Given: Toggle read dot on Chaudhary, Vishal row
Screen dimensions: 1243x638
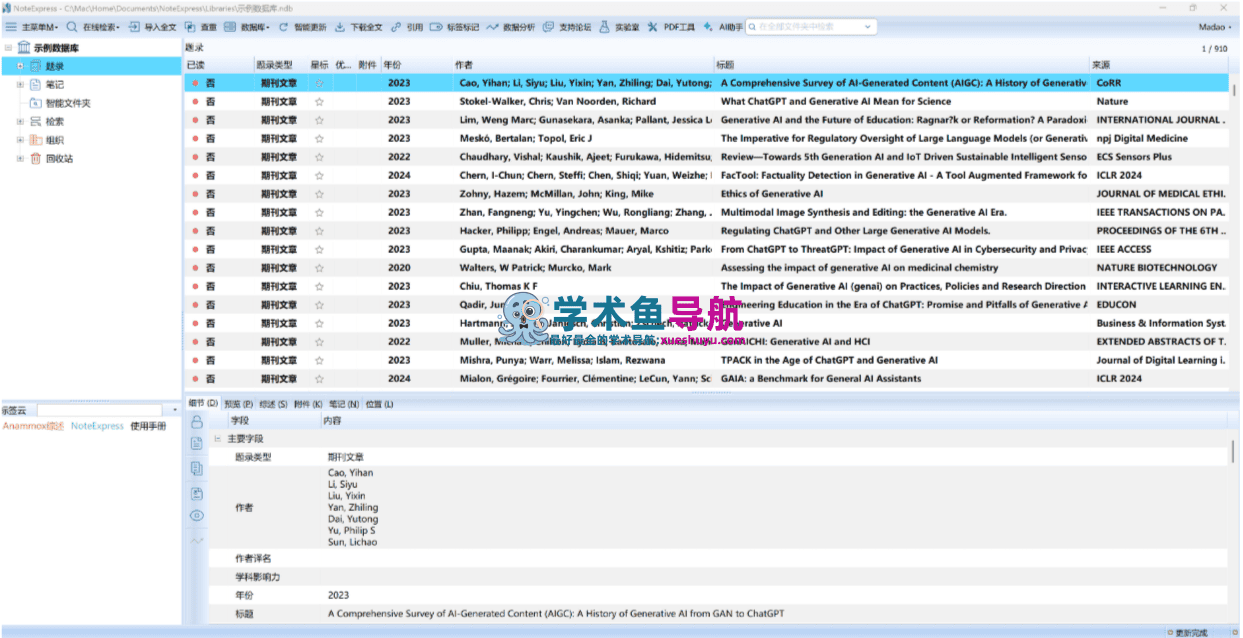Looking at the screenshot, I should (196, 157).
